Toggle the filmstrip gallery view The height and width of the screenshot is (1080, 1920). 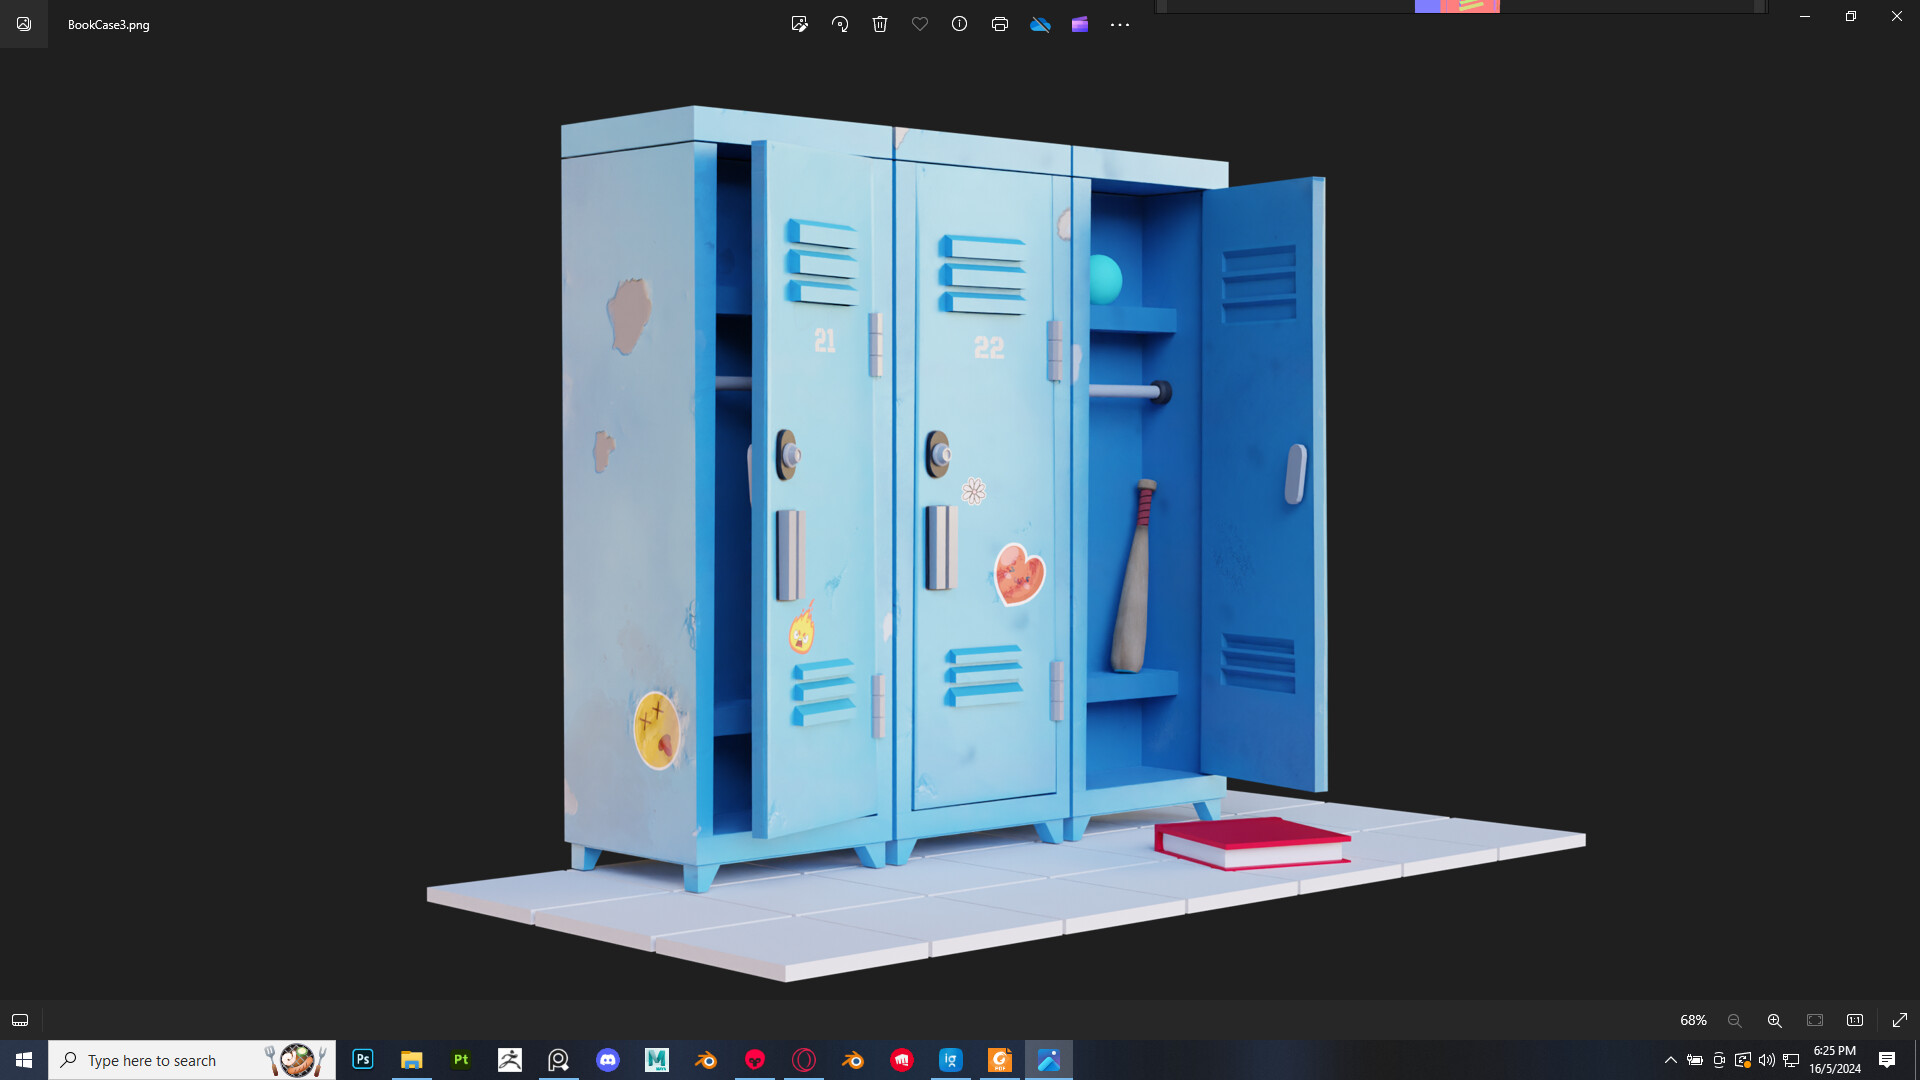click(20, 1020)
